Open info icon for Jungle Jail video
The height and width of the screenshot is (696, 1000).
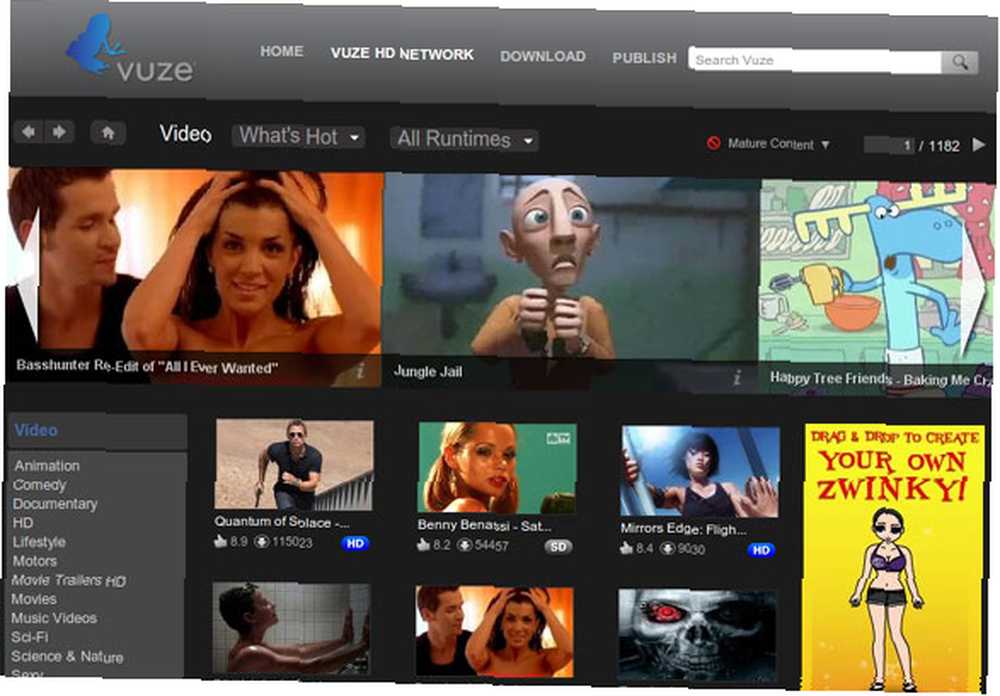coord(738,378)
